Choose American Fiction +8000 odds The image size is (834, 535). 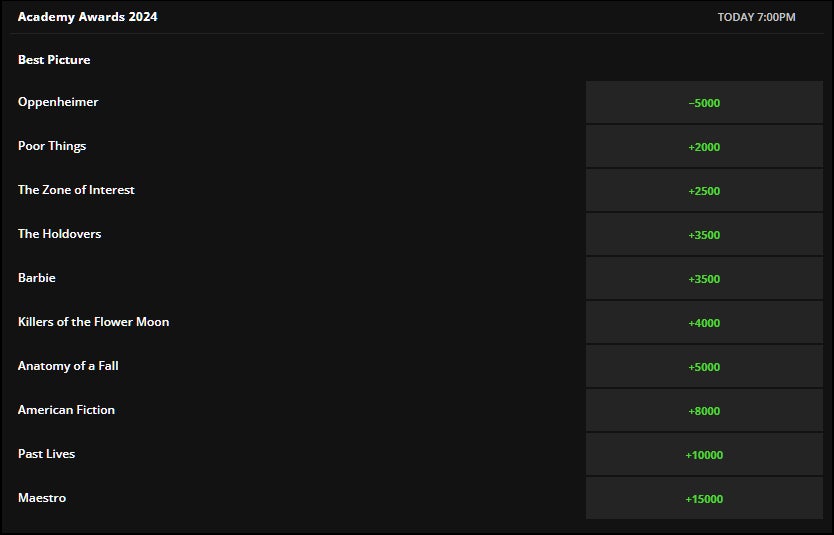(704, 411)
